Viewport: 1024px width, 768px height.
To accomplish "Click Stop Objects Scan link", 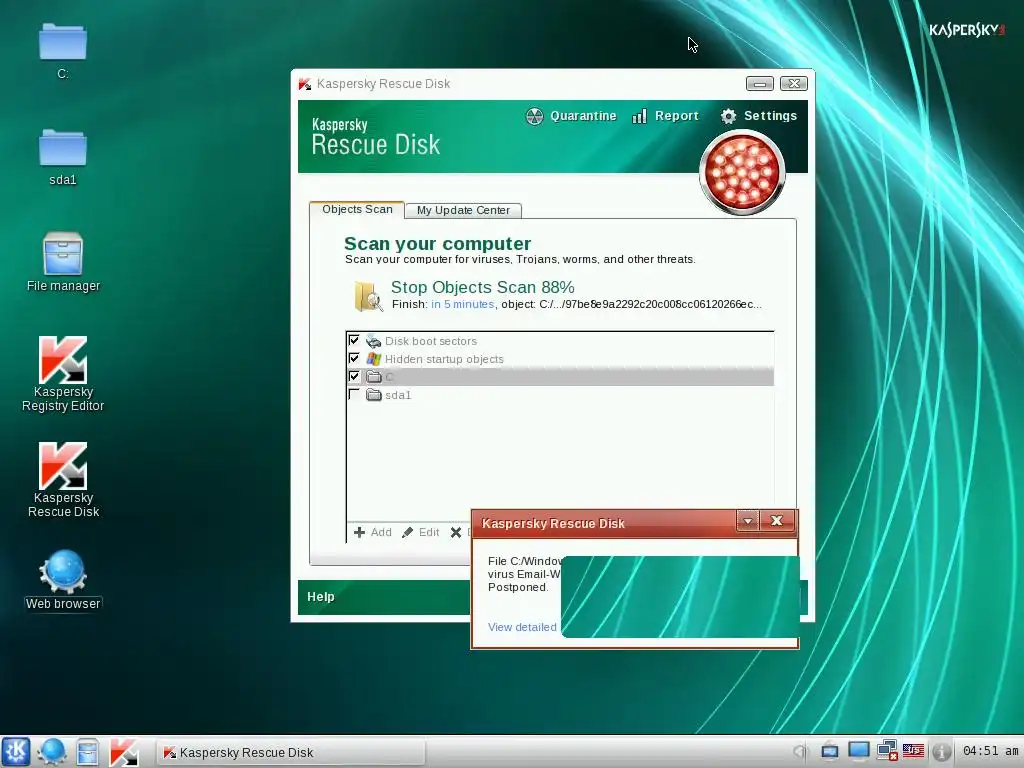I will (483, 287).
